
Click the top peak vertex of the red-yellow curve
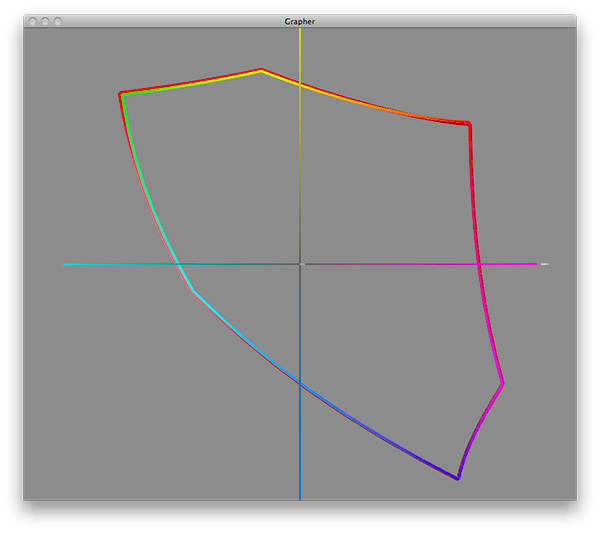261,70
